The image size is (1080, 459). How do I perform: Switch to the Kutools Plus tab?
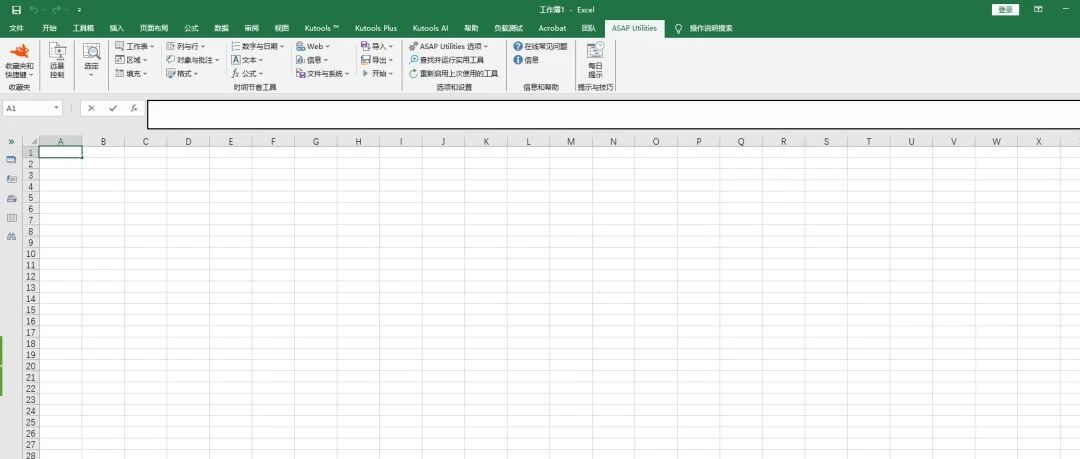tap(376, 28)
